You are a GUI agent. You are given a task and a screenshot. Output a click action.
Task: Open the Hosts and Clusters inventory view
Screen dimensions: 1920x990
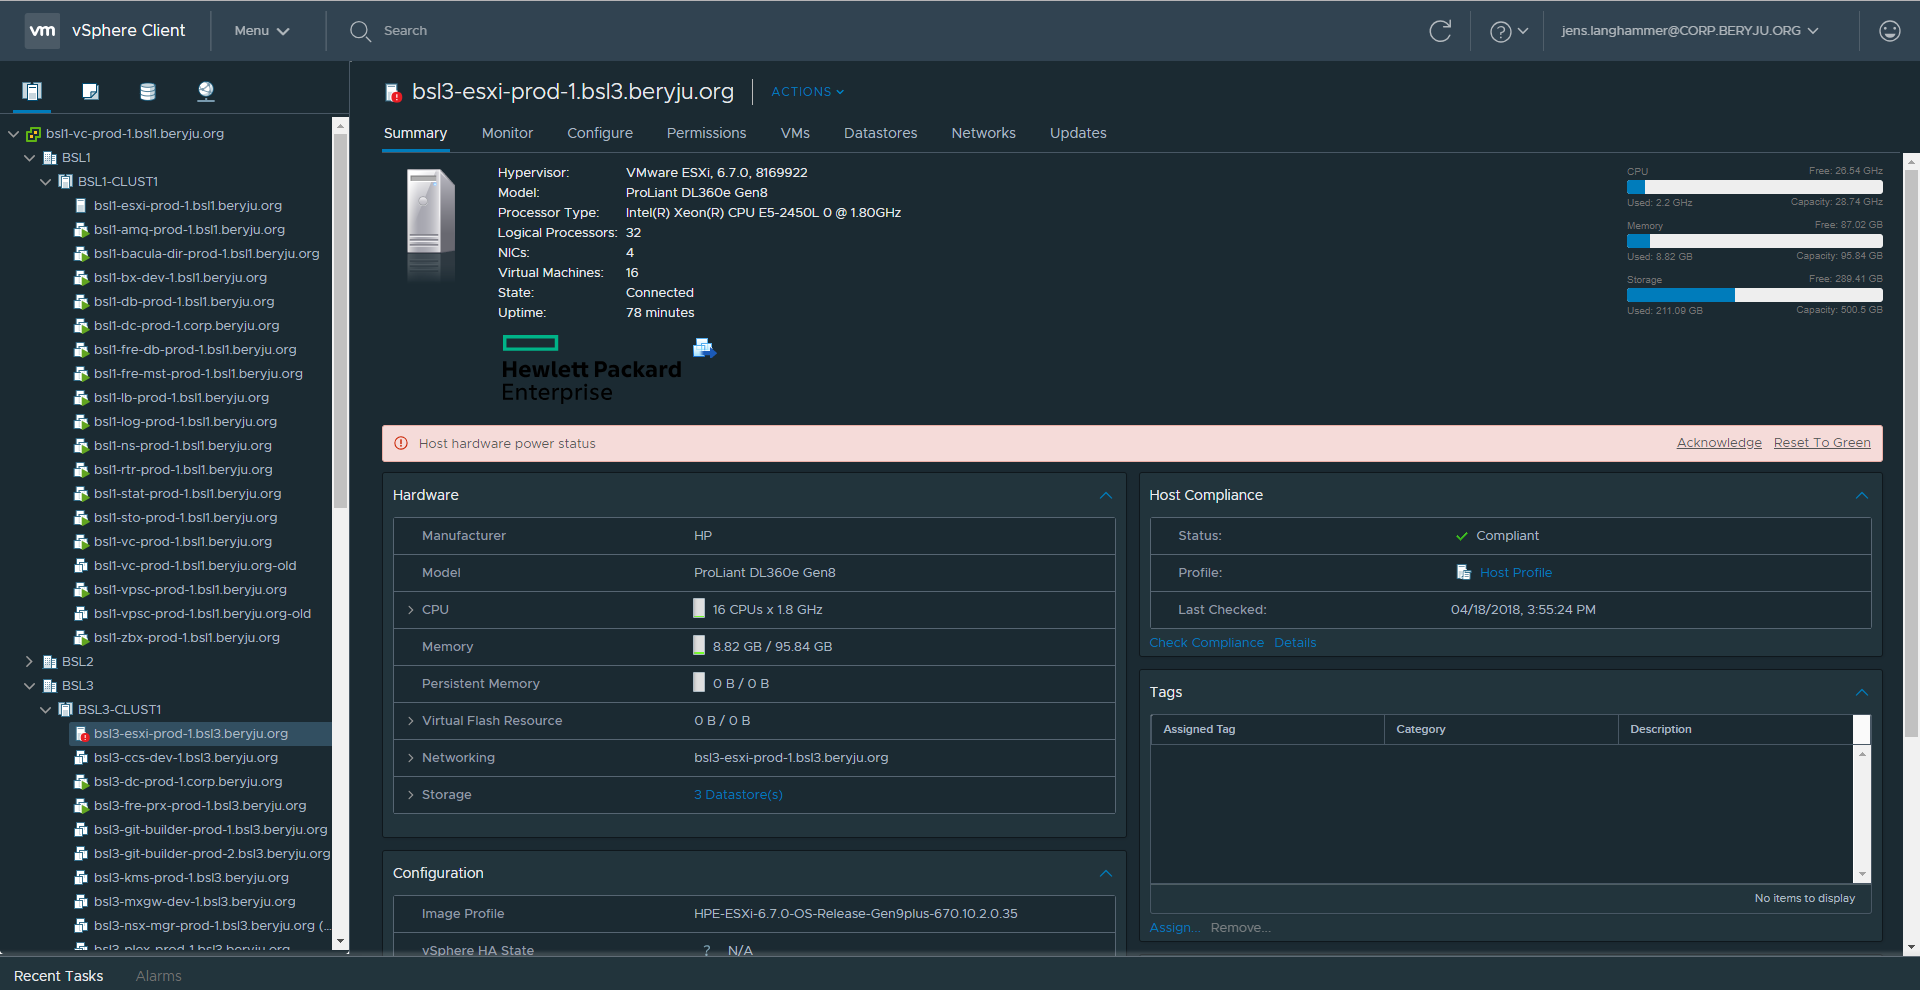(x=32, y=91)
